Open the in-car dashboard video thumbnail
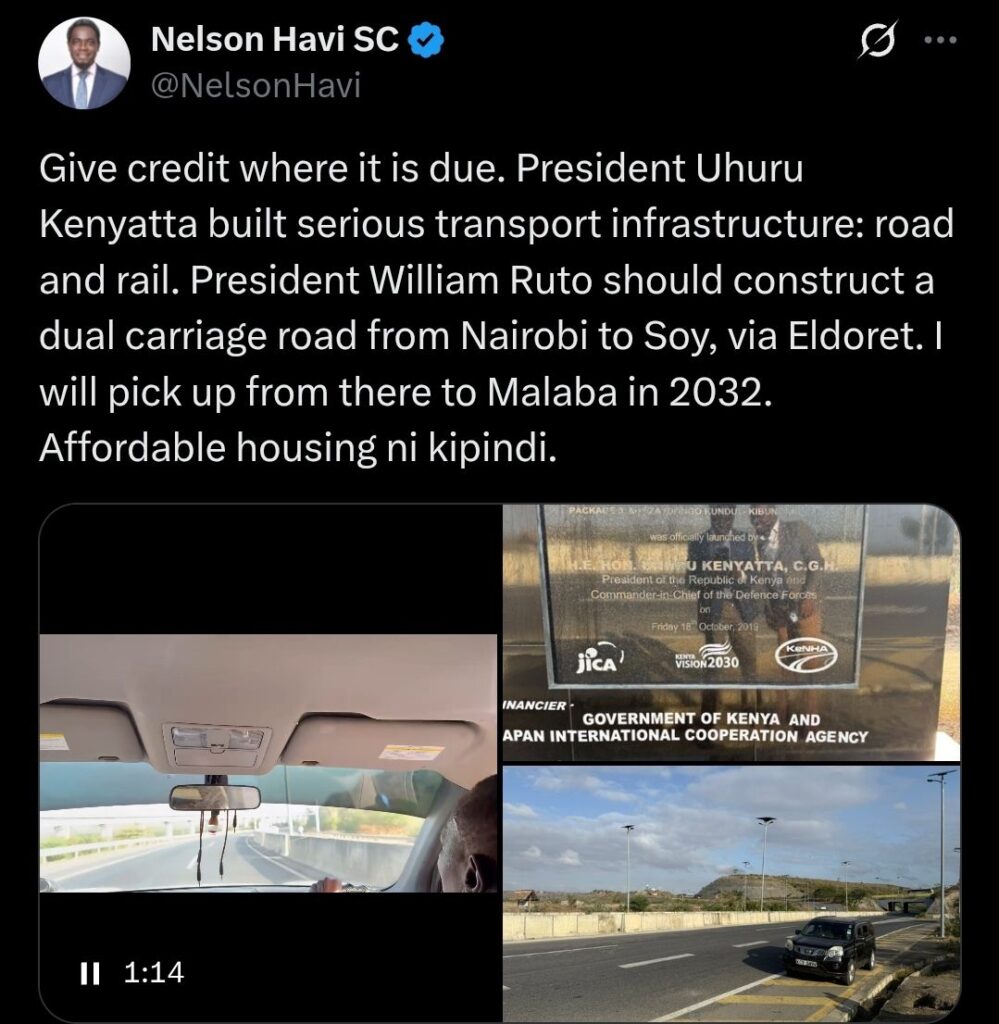 click(268, 762)
